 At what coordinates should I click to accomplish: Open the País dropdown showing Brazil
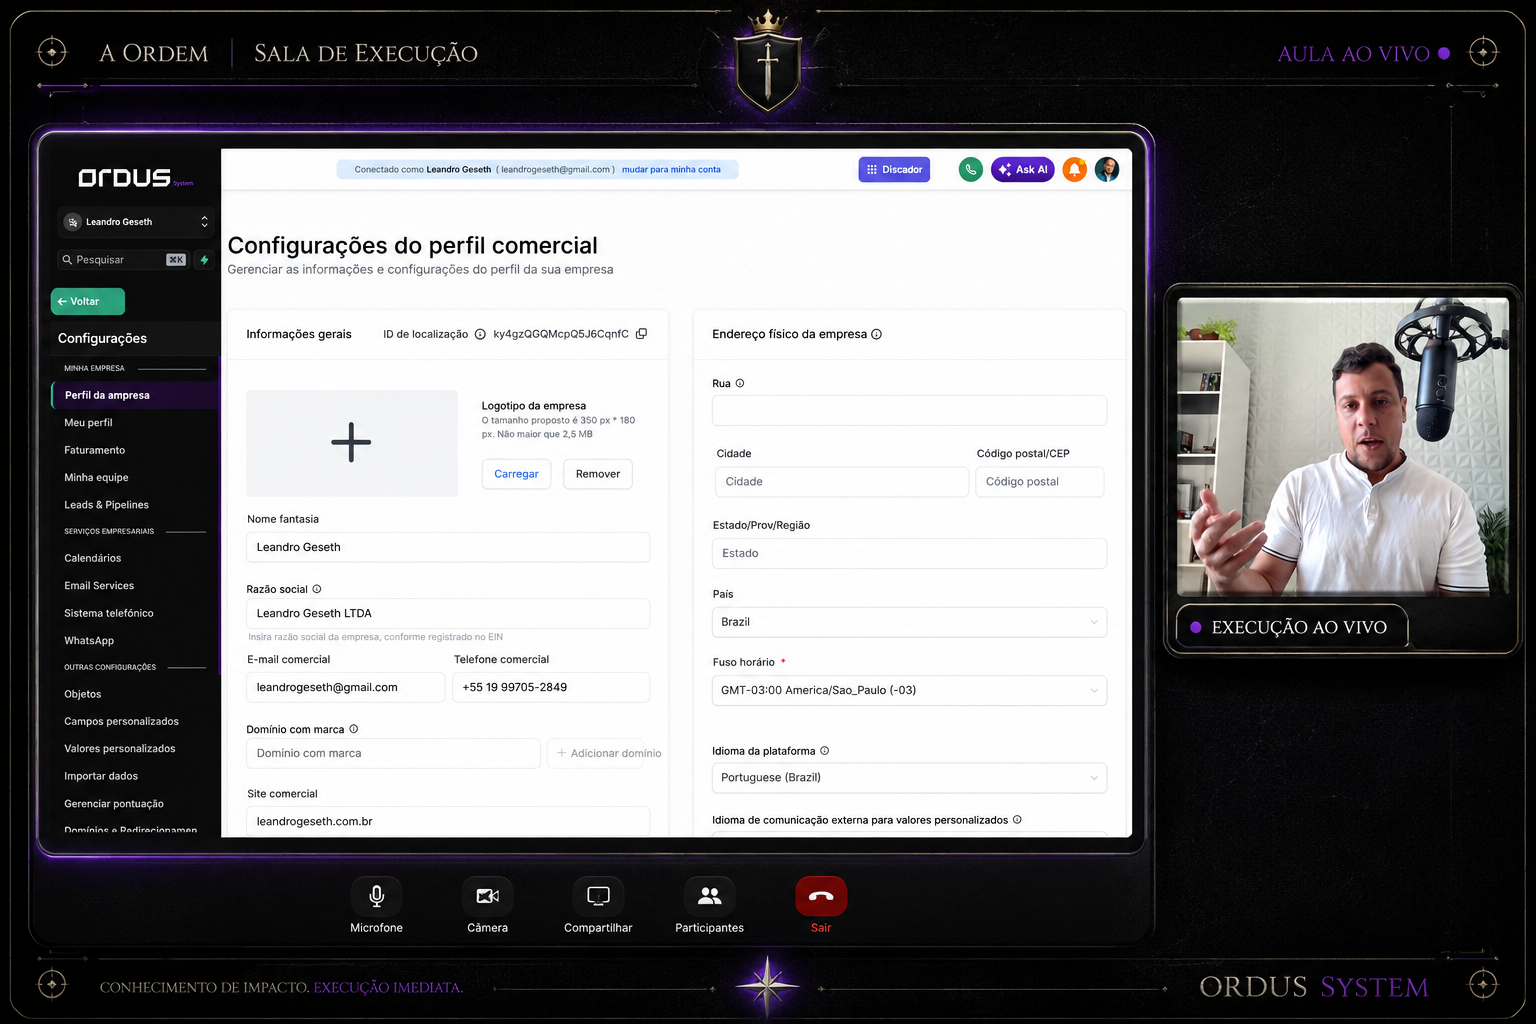click(x=909, y=622)
